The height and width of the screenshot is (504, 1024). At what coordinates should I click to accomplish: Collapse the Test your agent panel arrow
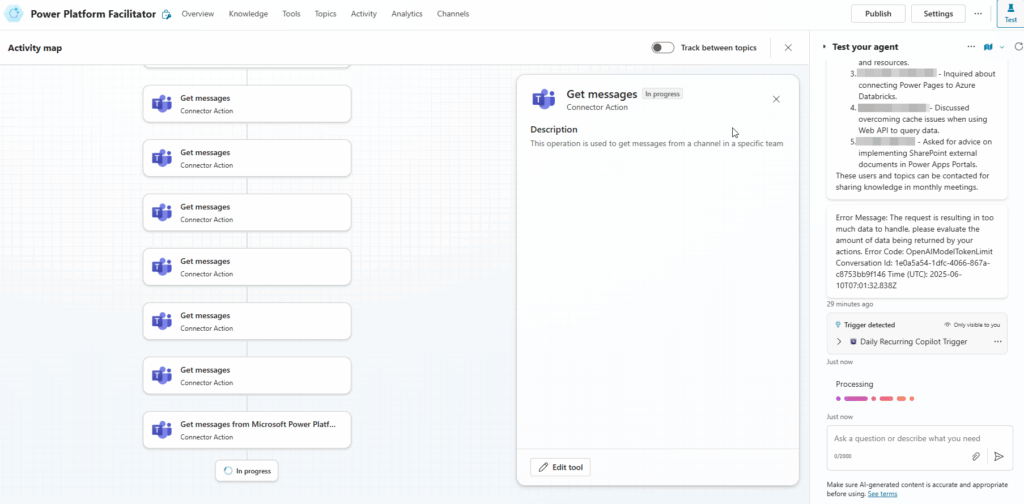coord(824,47)
